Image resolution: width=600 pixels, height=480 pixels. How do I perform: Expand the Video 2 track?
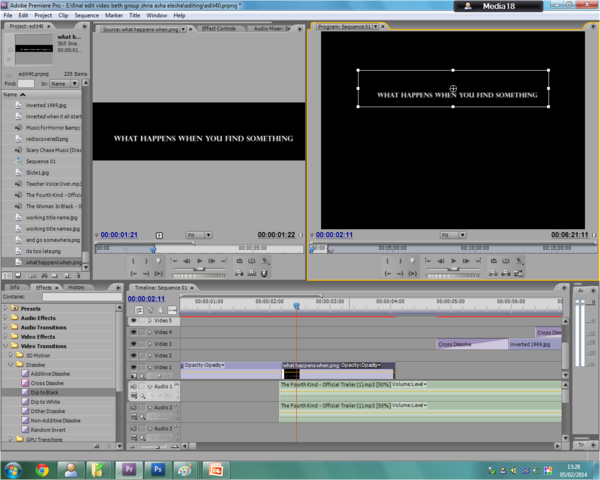[x=150, y=356]
